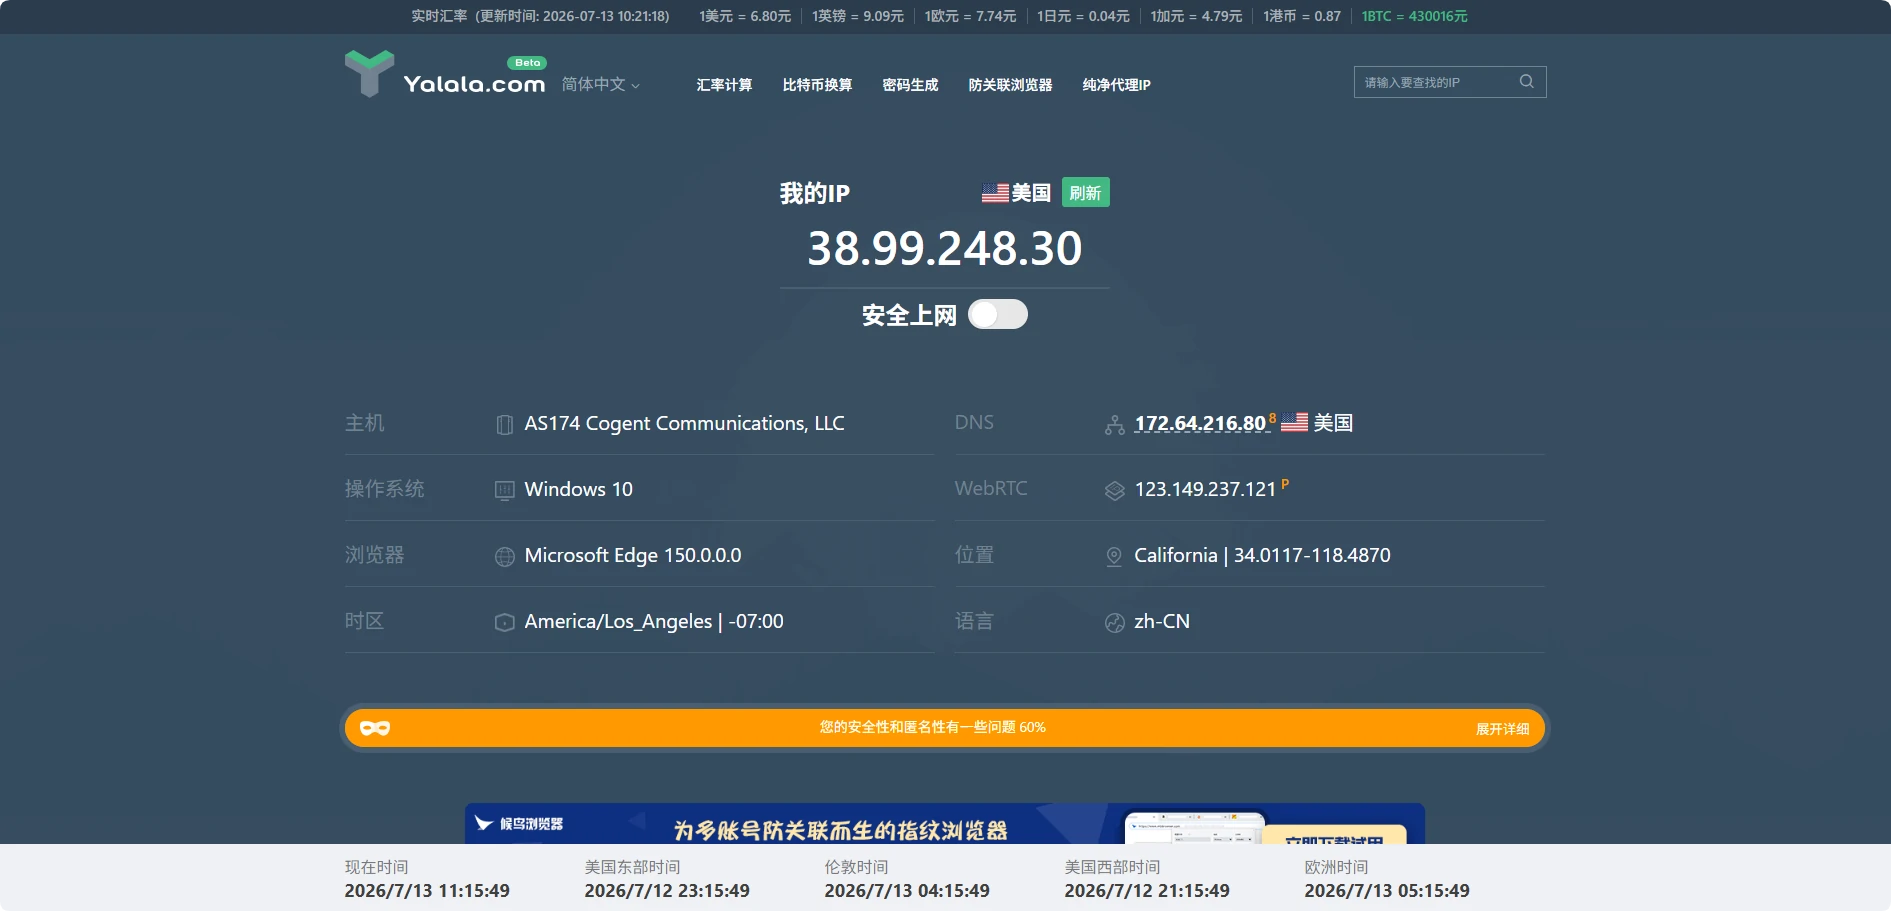Click the timezone icon beside America/Los_Angeles

click(505, 623)
